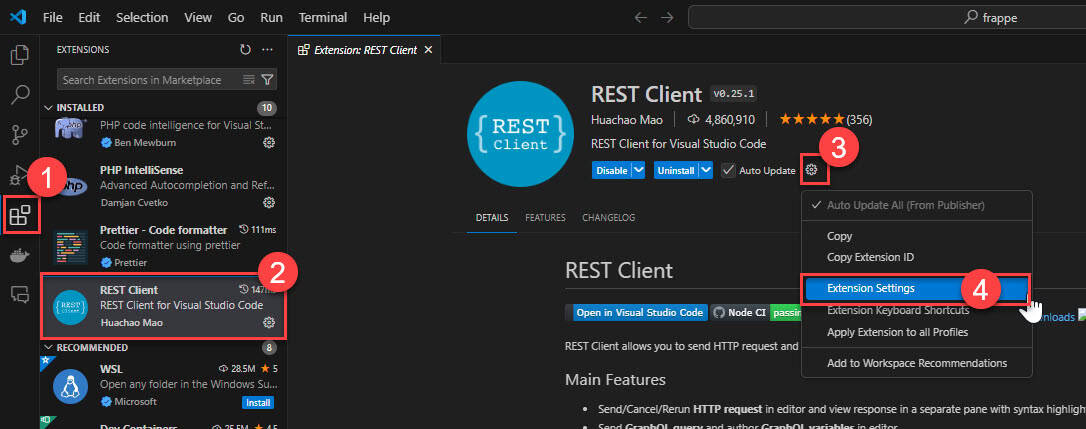Click REST Client detail page gear icon
1086x429 pixels.
click(x=812, y=169)
